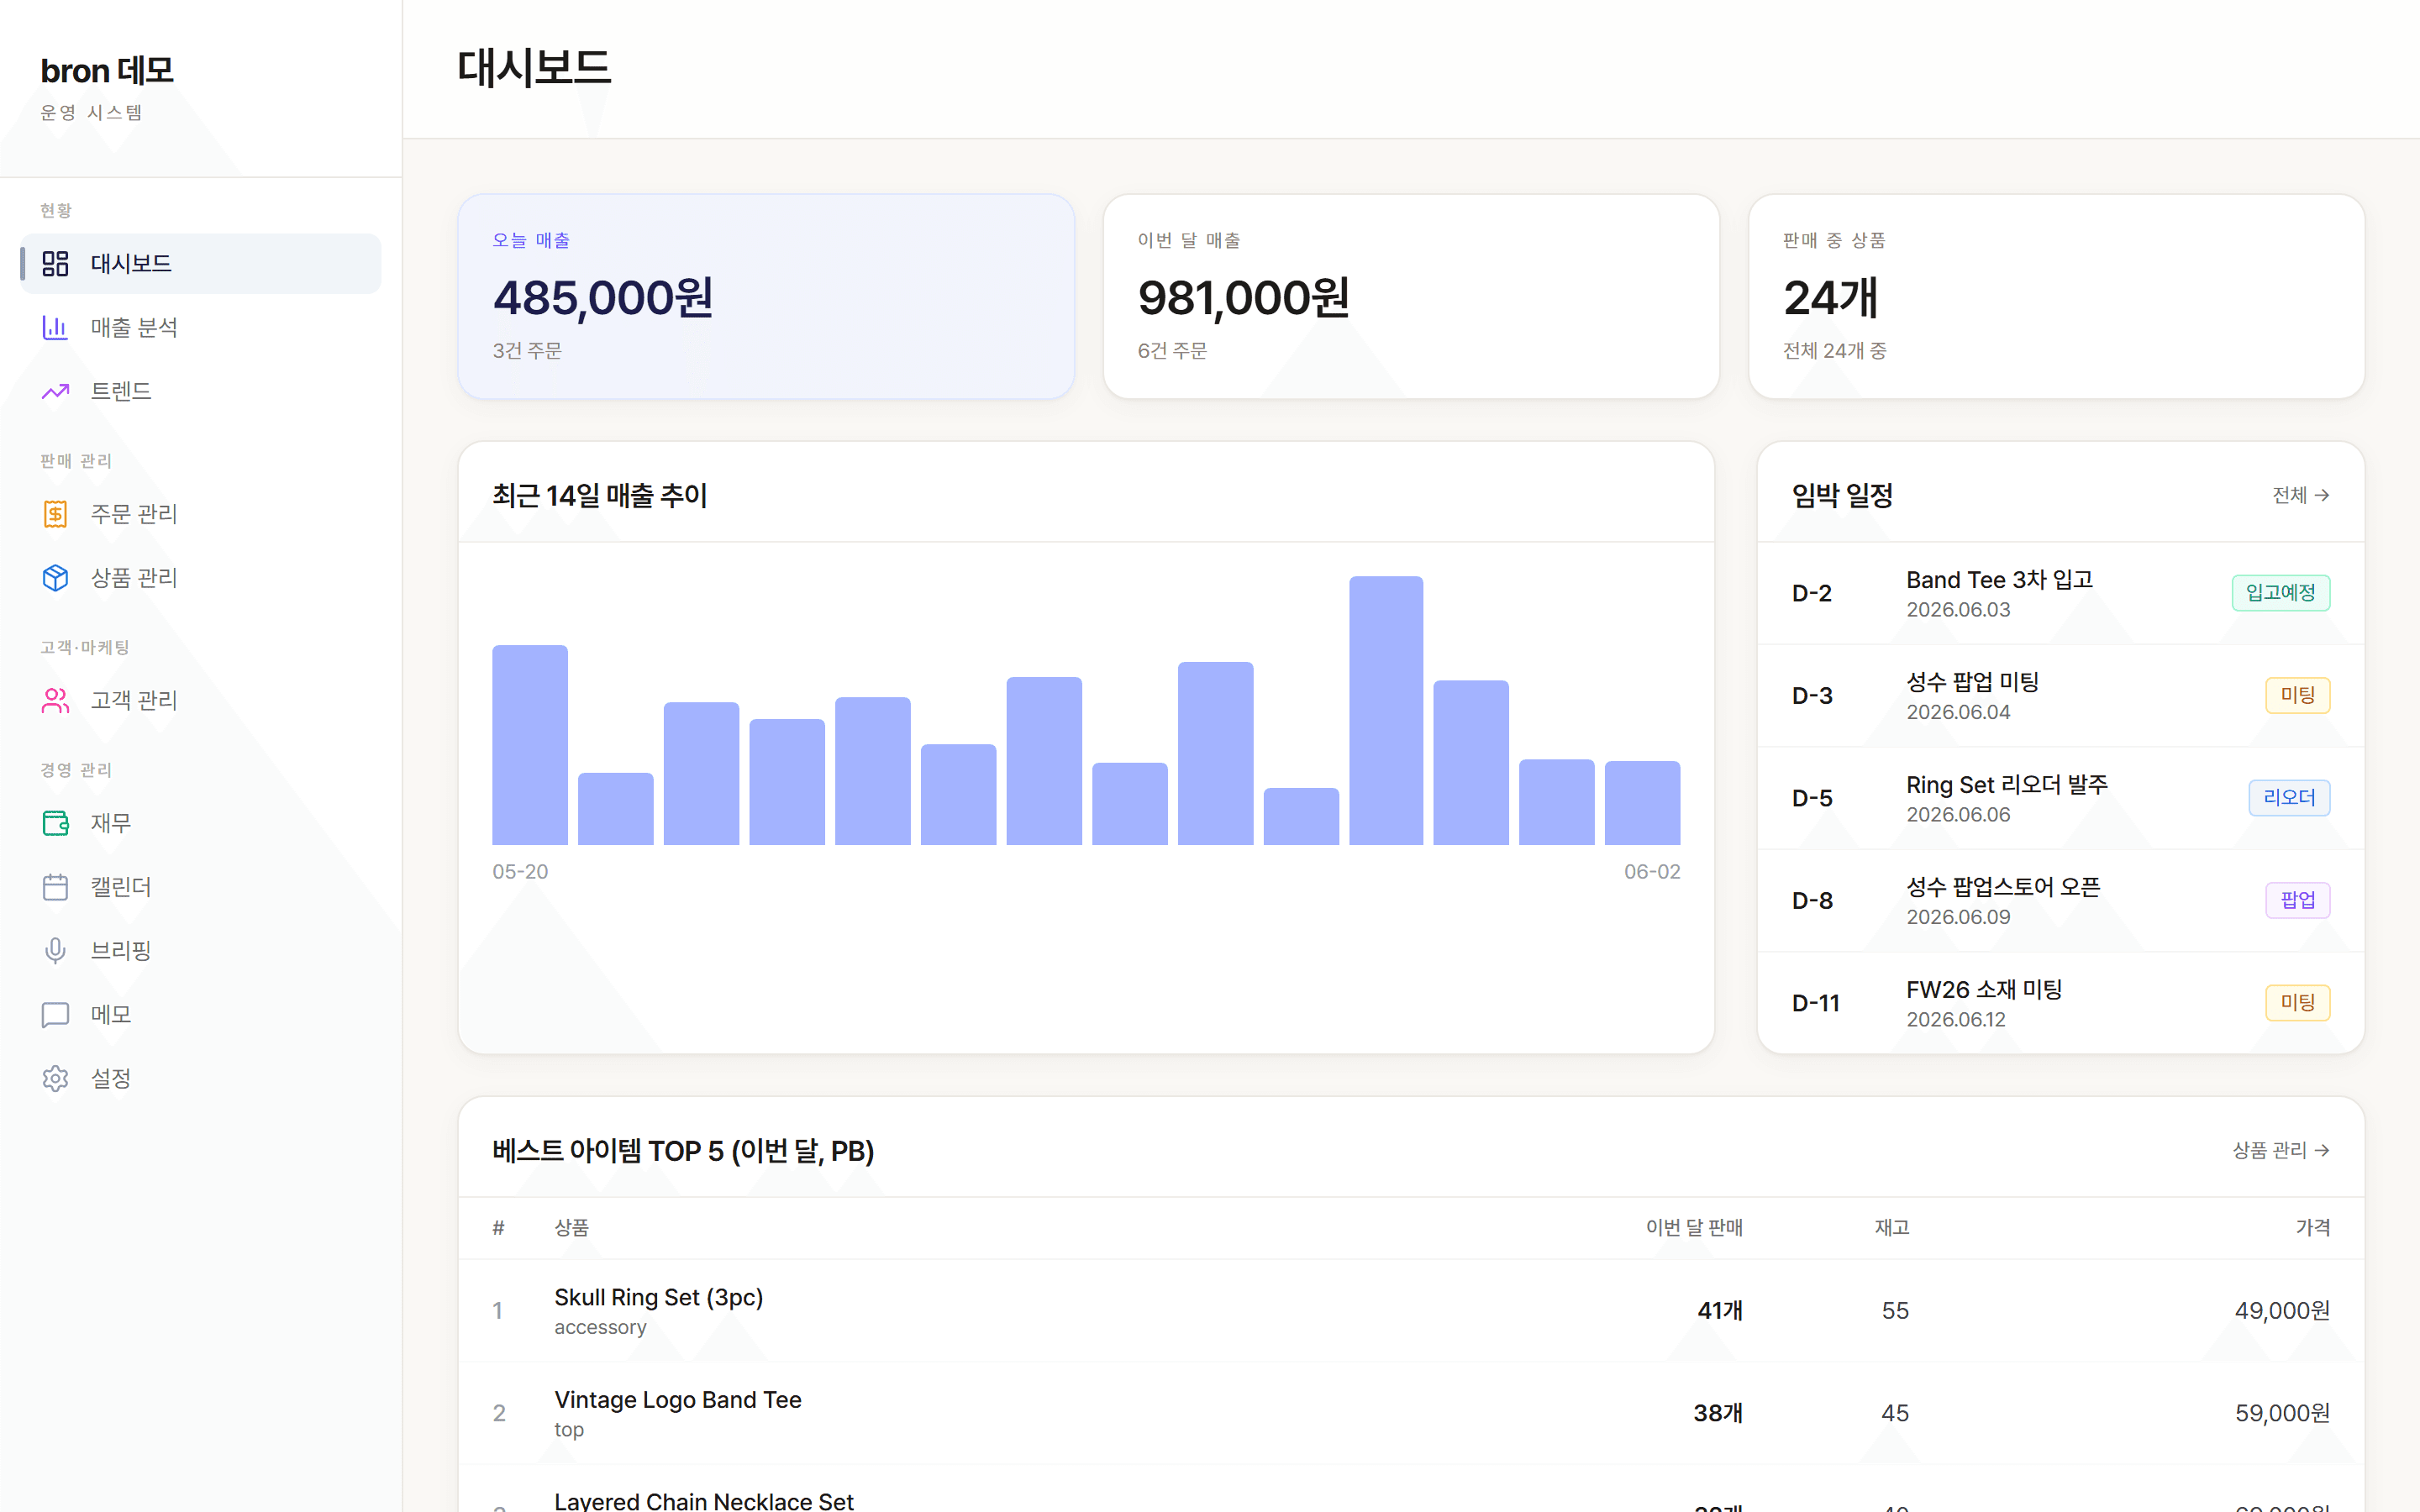Open the 메모 page
The height and width of the screenshot is (1512, 2420).
pos(201,1014)
